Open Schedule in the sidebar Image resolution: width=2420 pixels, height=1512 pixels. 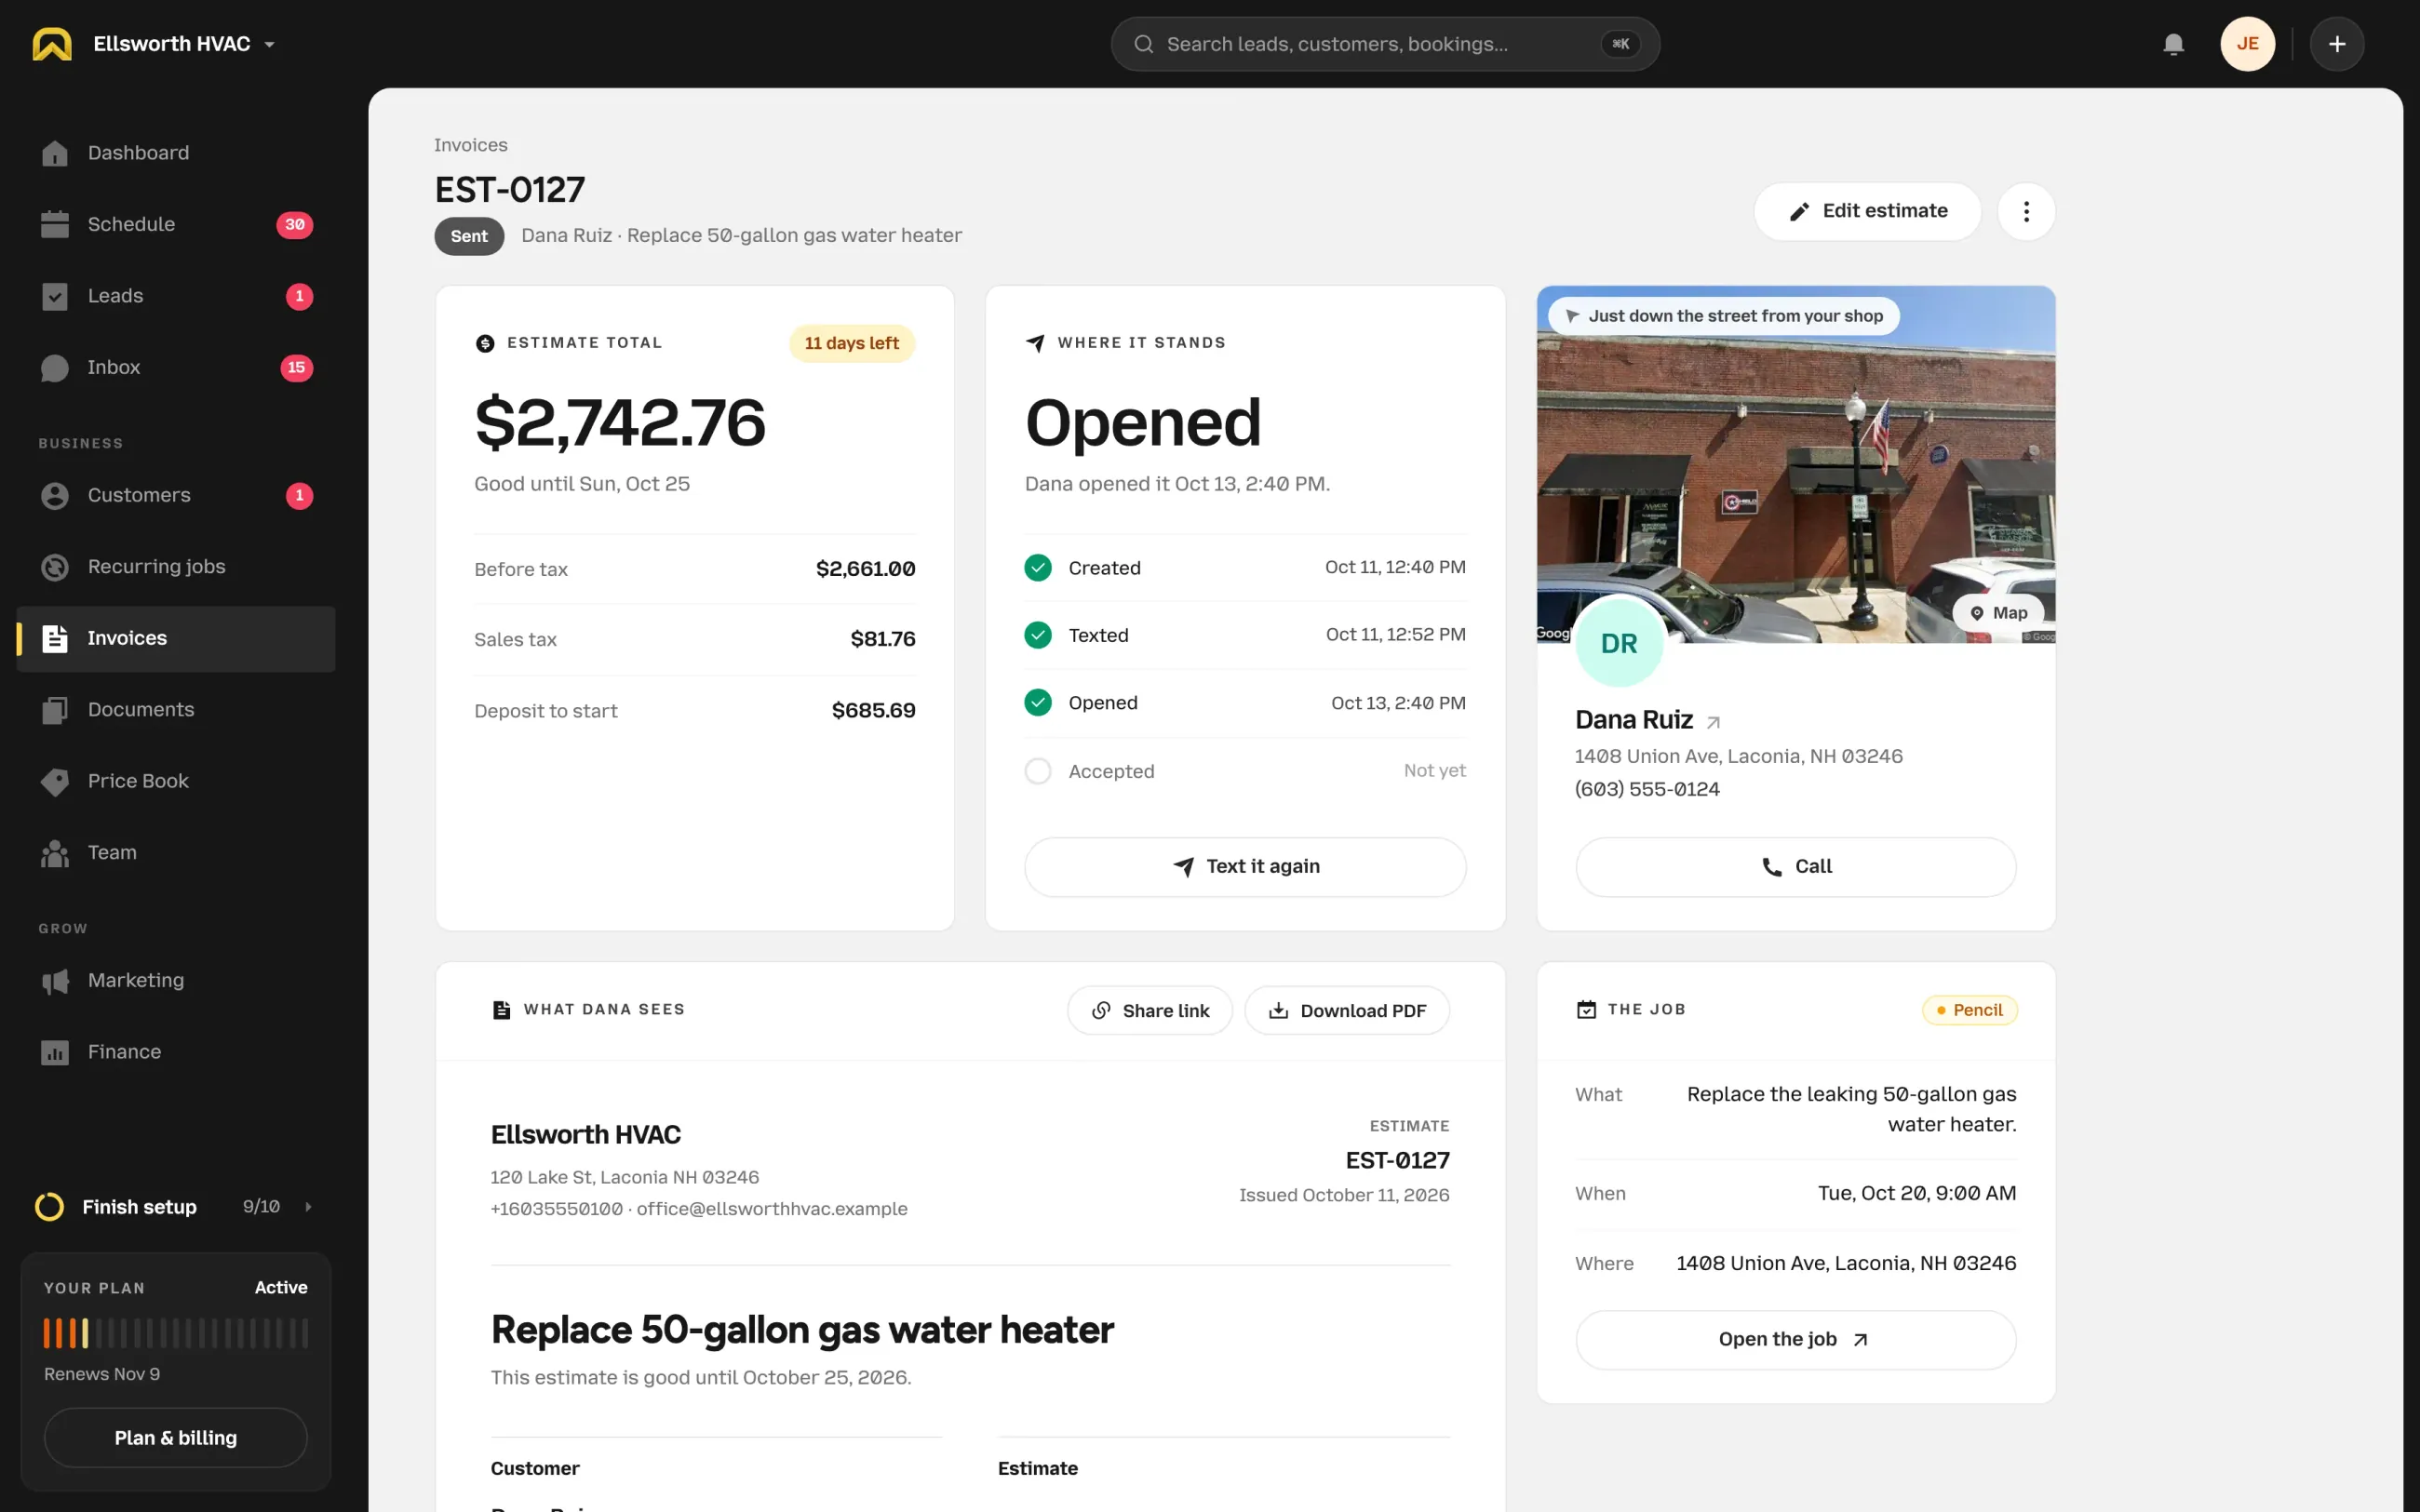(x=176, y=225)
